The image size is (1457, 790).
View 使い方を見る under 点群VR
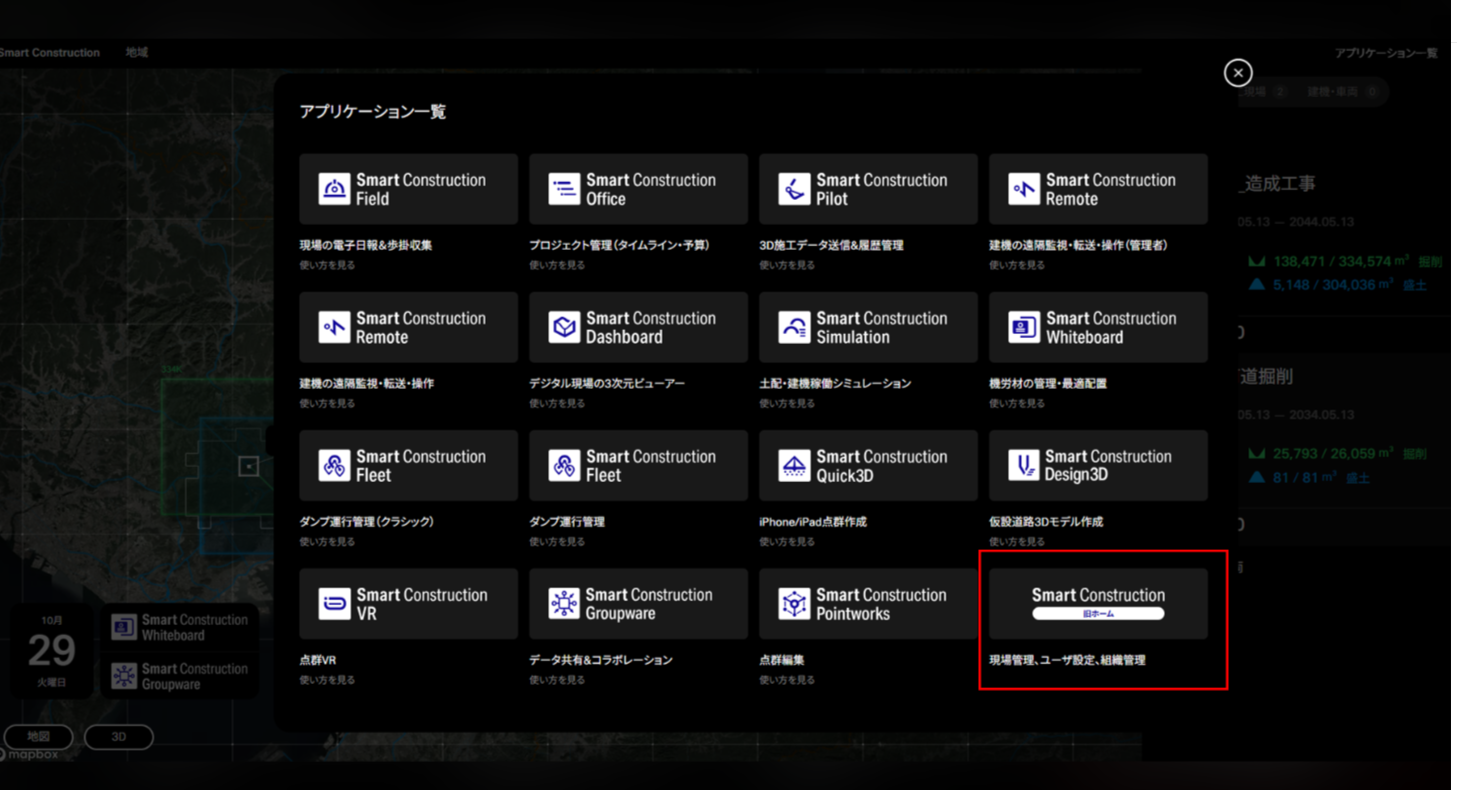[x=327, y=680]
